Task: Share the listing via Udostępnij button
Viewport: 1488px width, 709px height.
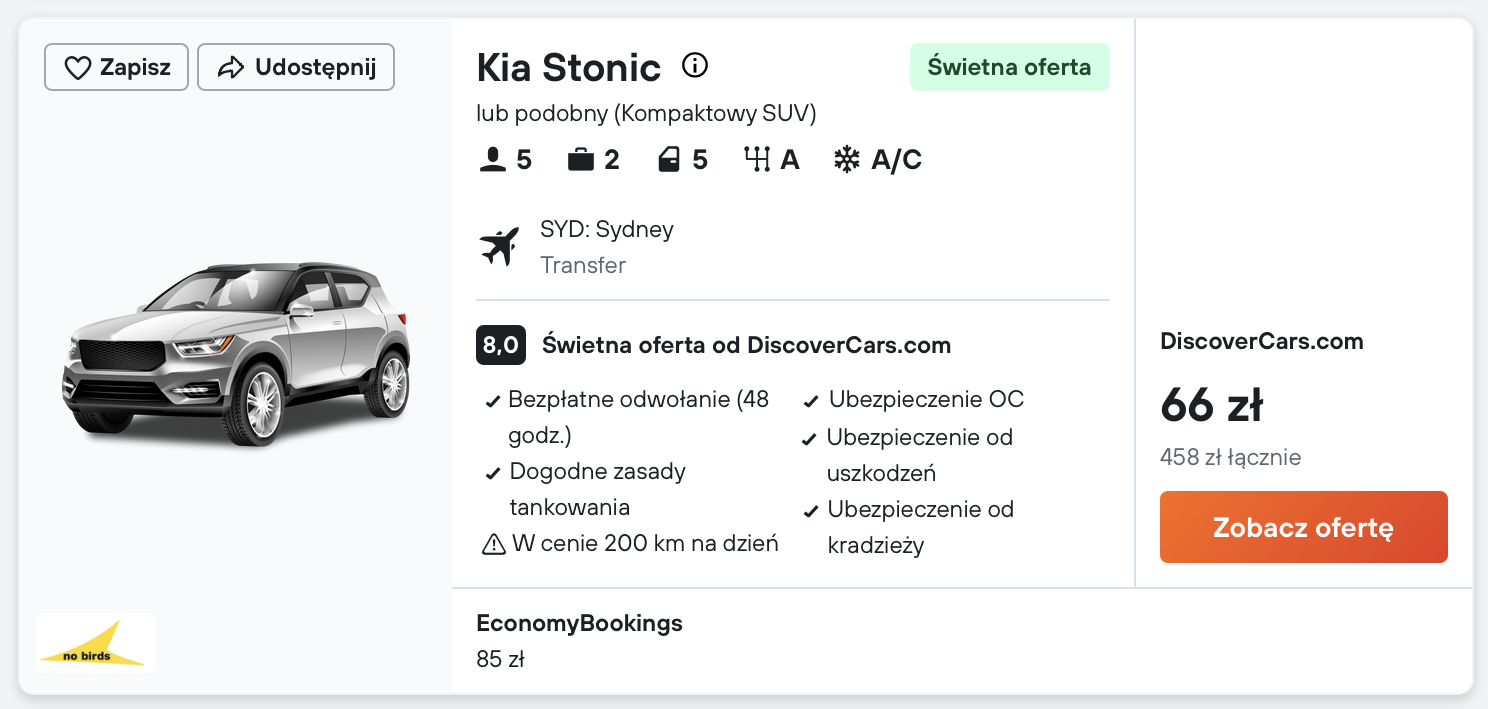Action: (x=296, y=68)
